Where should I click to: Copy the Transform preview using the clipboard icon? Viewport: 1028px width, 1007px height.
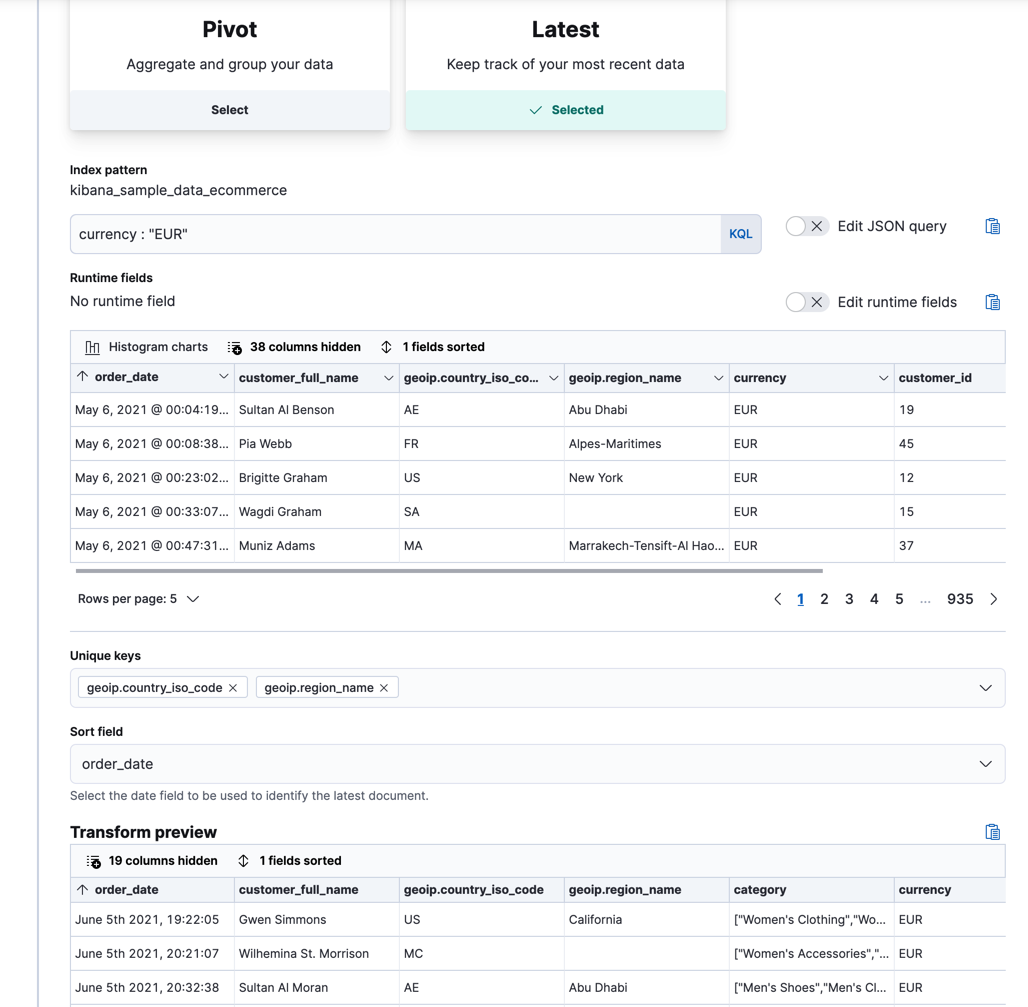(x=992, y=831)
